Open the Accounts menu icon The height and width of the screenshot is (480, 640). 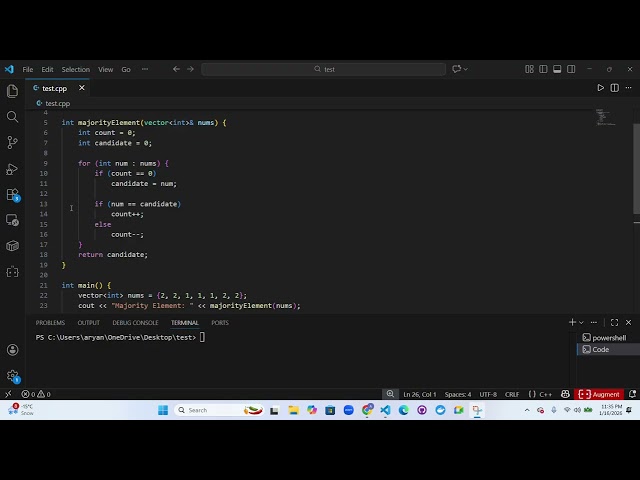click(x=12, y=350)
